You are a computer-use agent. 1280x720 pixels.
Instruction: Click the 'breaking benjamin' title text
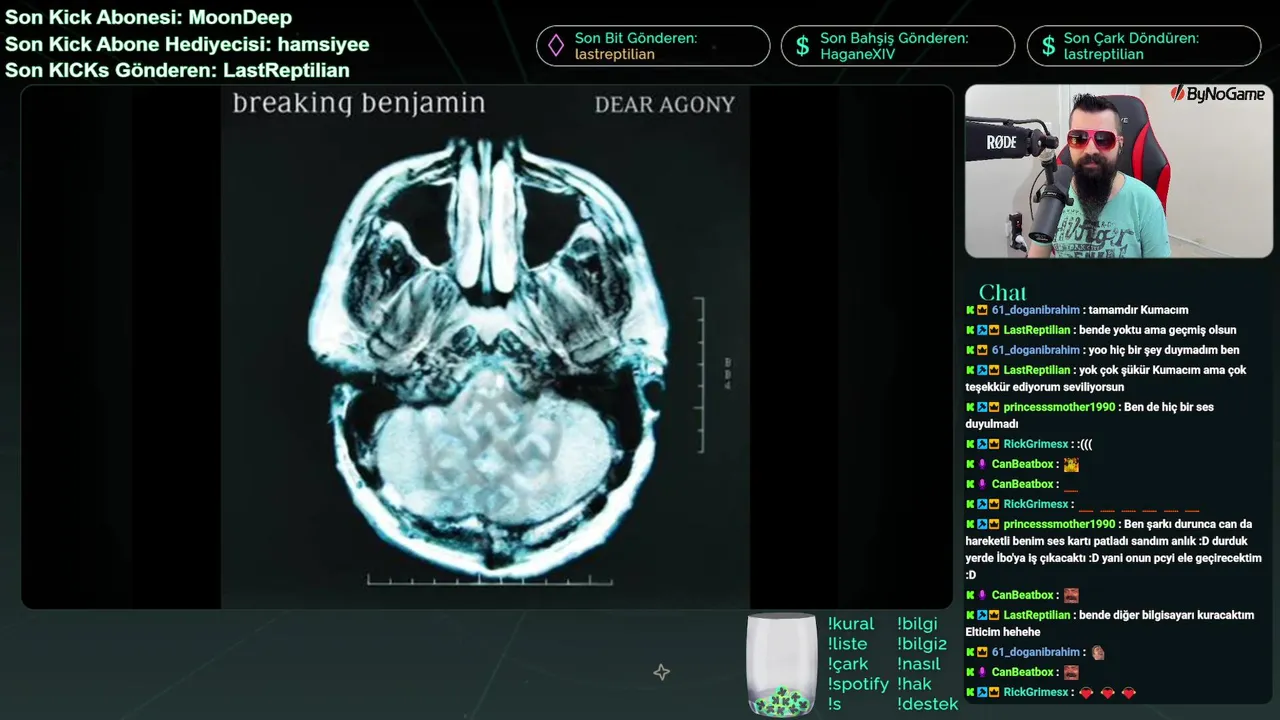coord(359,104)
